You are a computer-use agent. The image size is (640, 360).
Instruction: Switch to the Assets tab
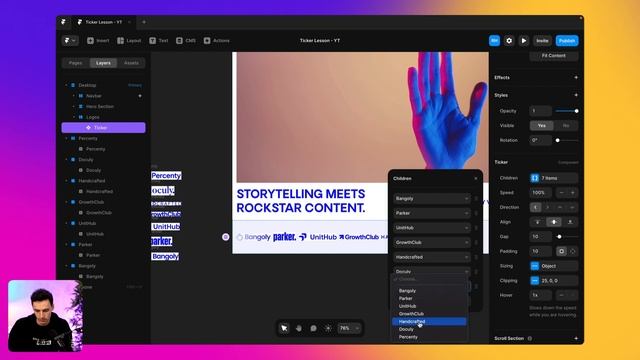(131, 63)
